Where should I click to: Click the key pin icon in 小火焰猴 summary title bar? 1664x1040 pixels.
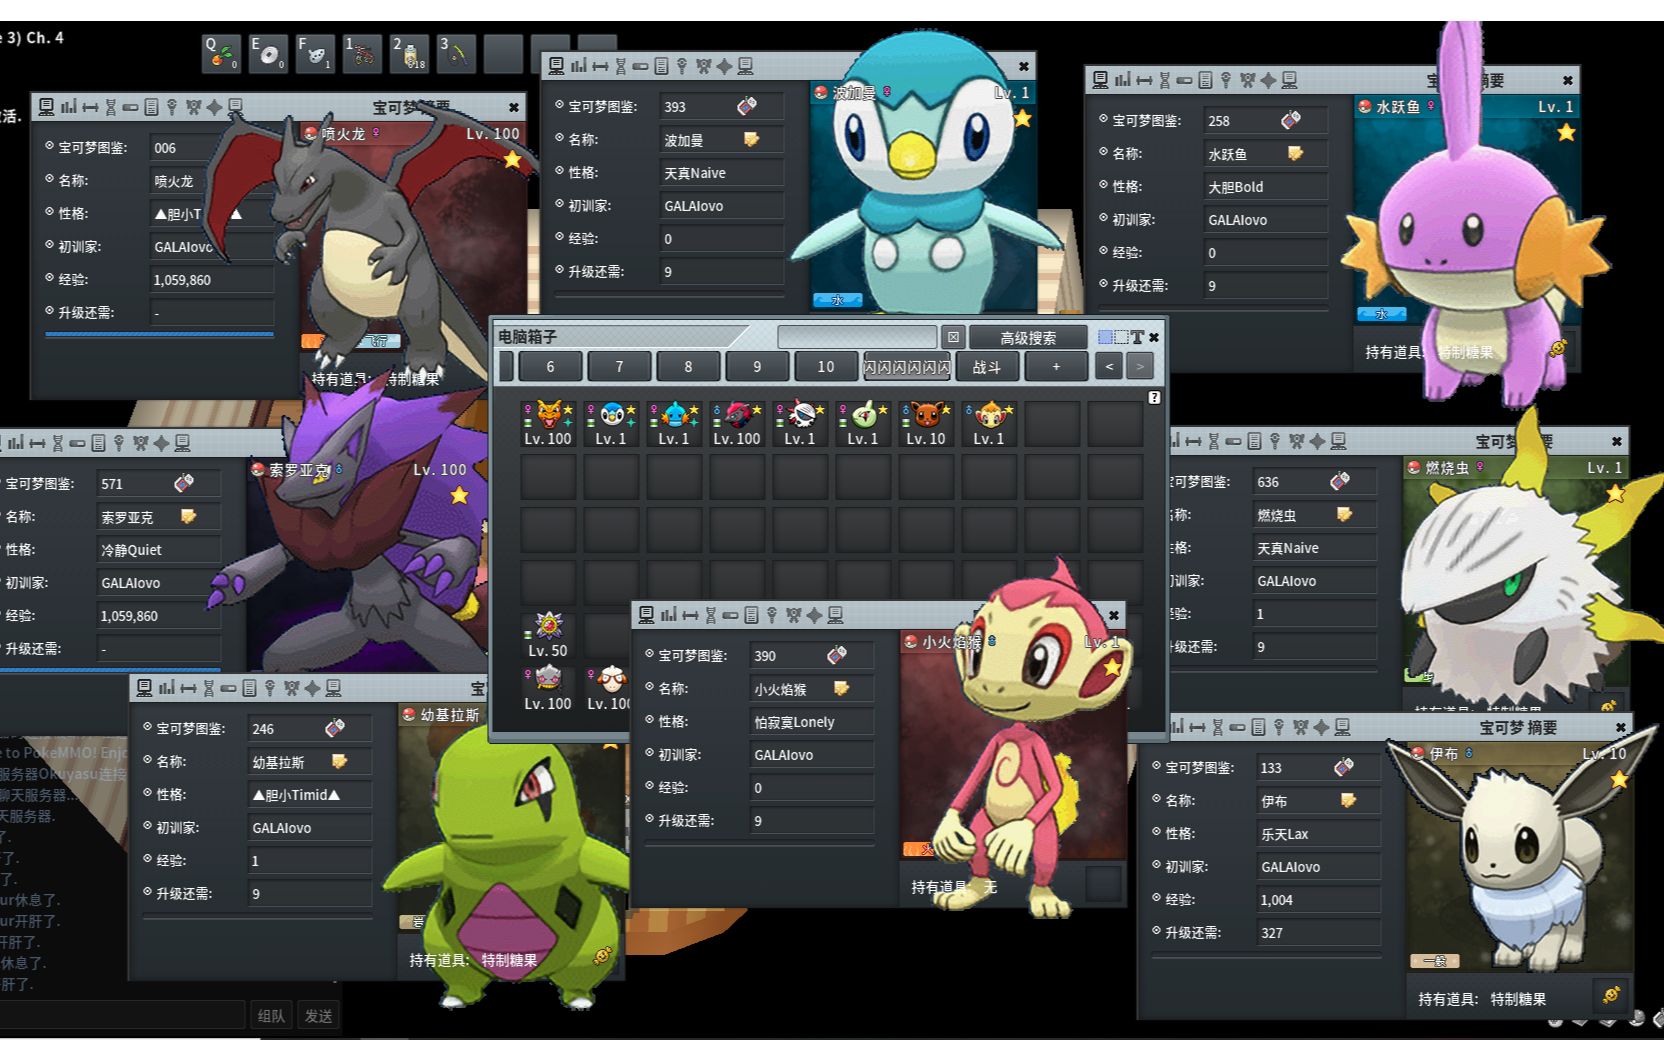coord(772,615)
